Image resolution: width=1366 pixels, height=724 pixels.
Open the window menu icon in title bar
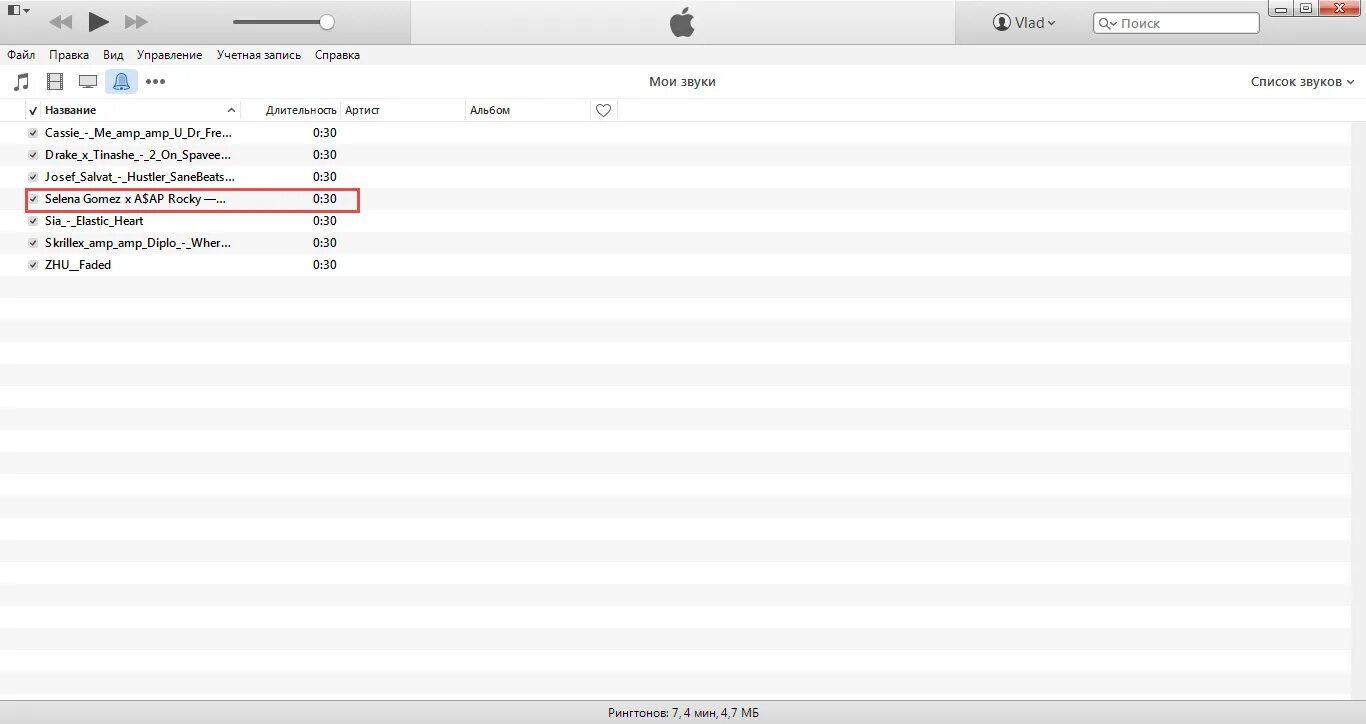coord(18,10)
